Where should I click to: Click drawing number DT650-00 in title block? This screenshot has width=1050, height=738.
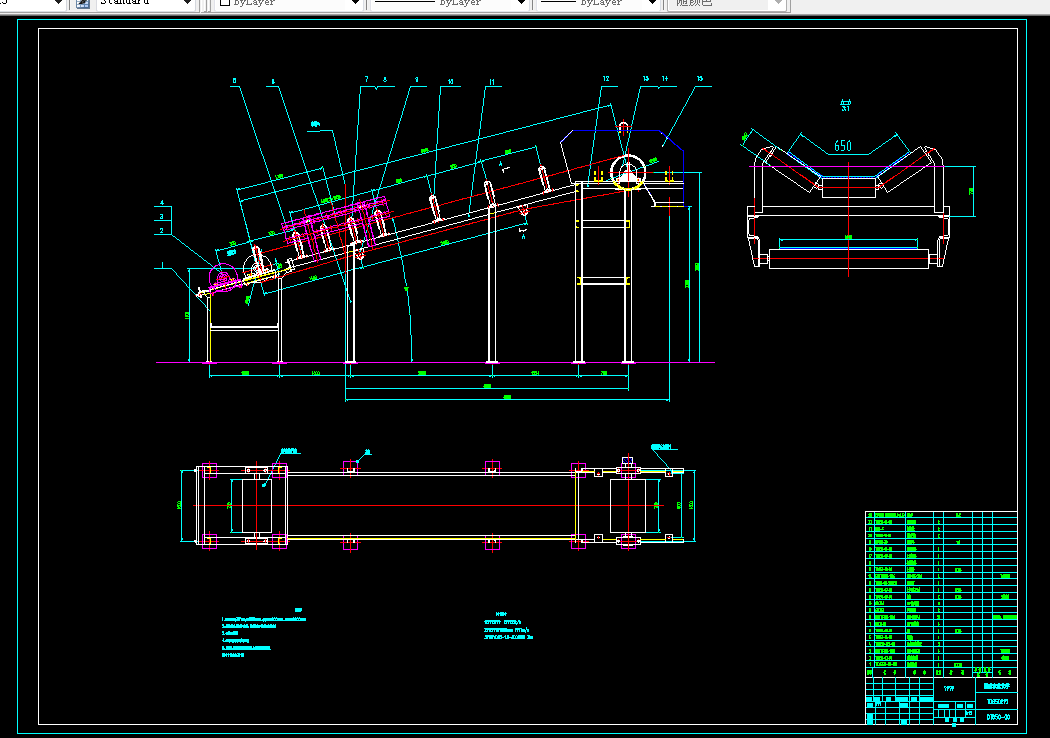pyautogui.click(x=997, y=716)
